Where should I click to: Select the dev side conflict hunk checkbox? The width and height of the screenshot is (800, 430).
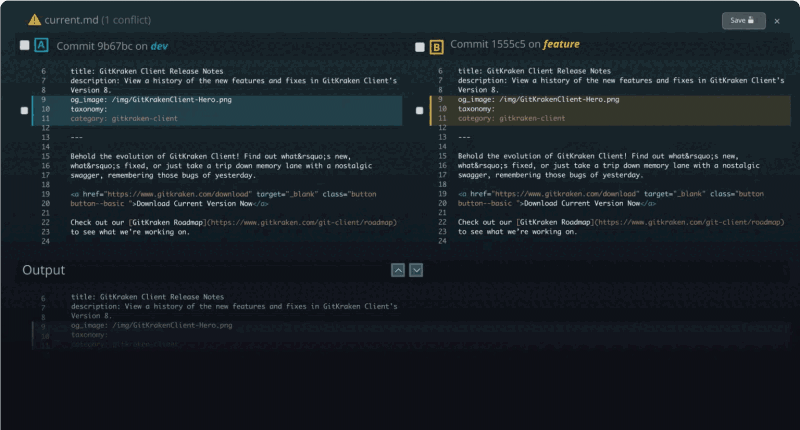coord(24,110)
